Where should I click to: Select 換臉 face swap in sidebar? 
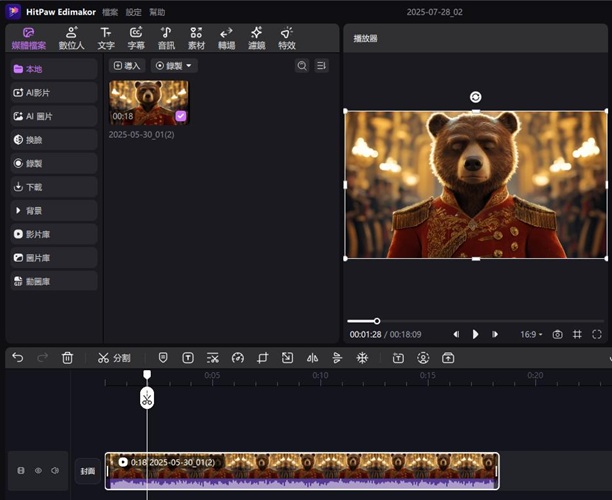(54, 140)
